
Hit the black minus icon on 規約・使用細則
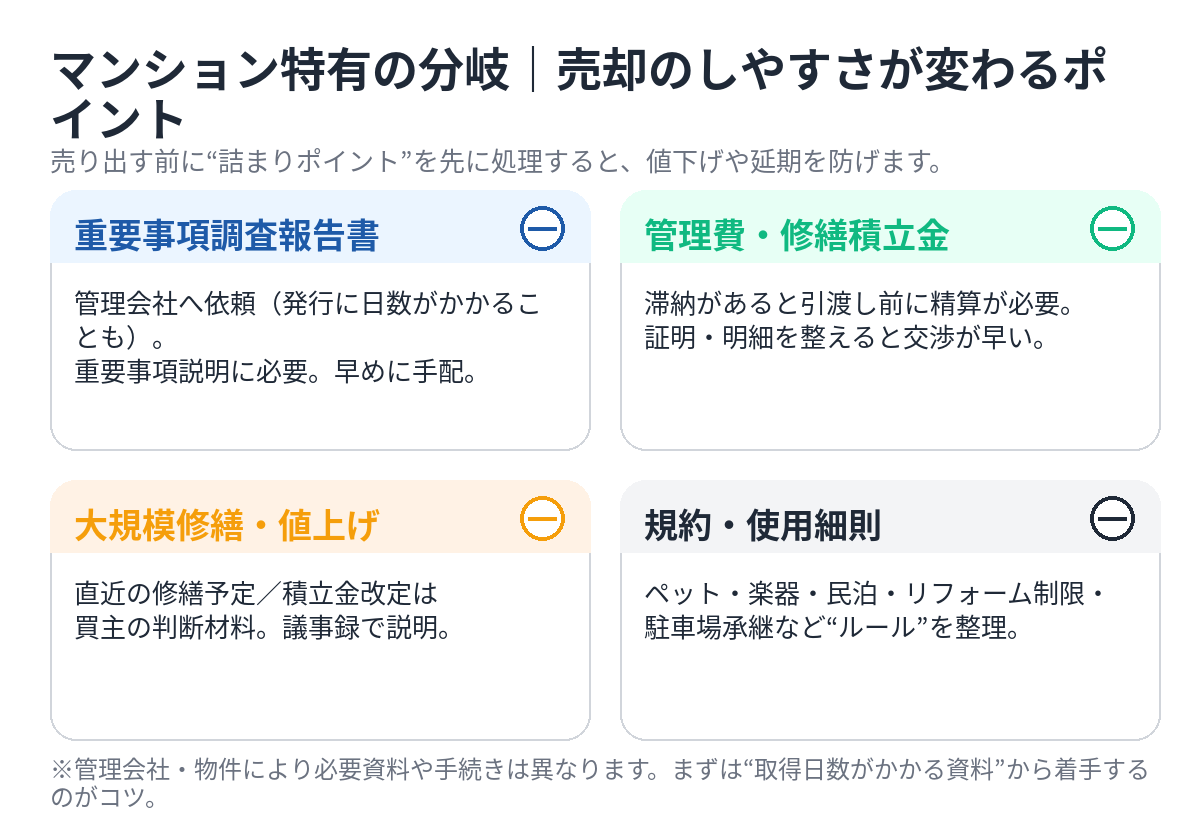pos(1112,519)
